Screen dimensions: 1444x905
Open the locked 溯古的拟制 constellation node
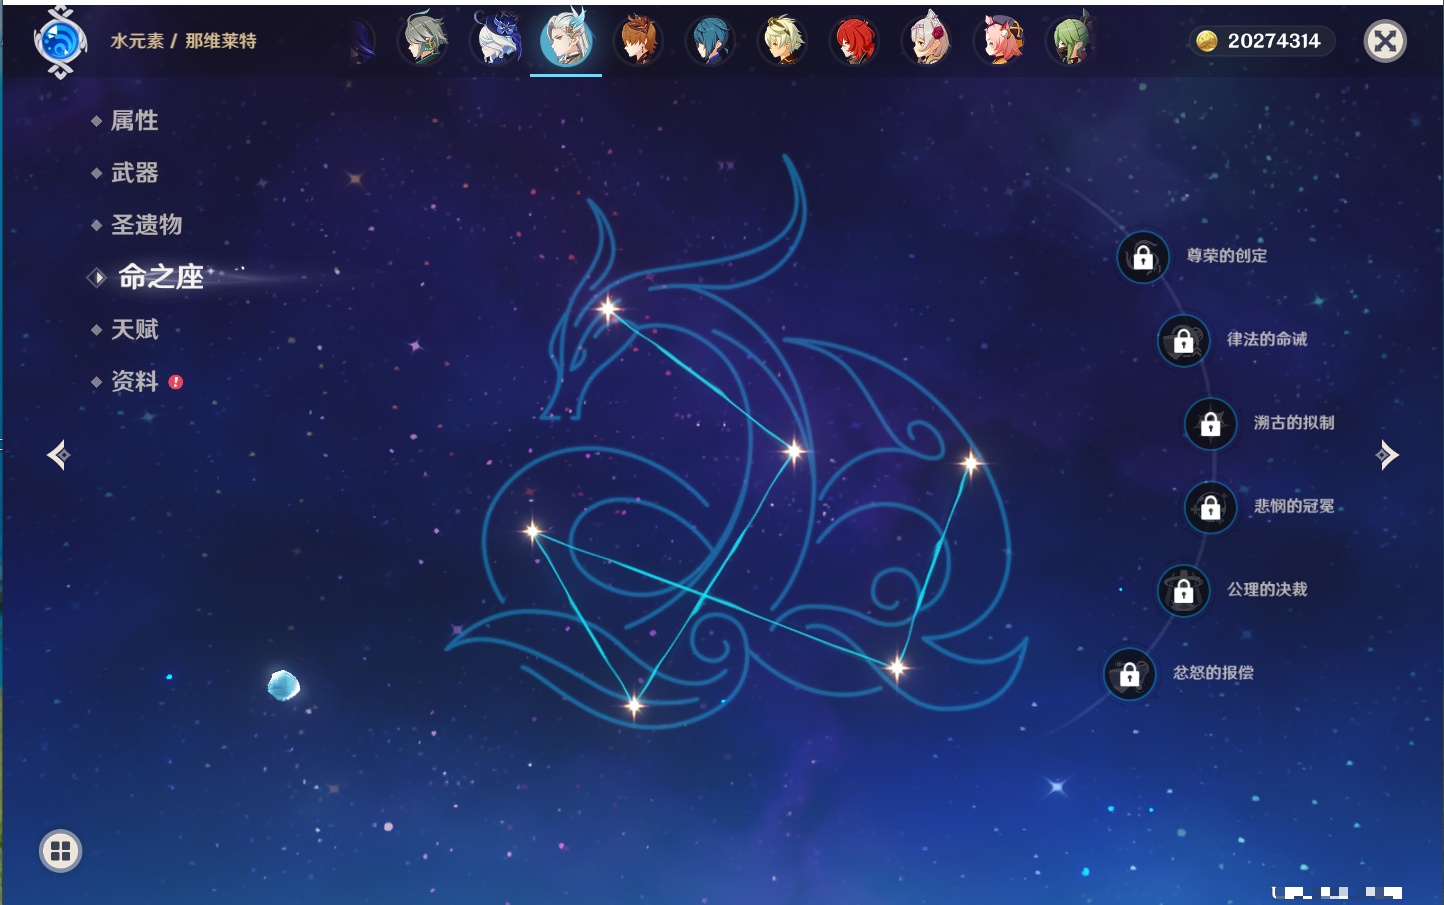coord(1210,424)
